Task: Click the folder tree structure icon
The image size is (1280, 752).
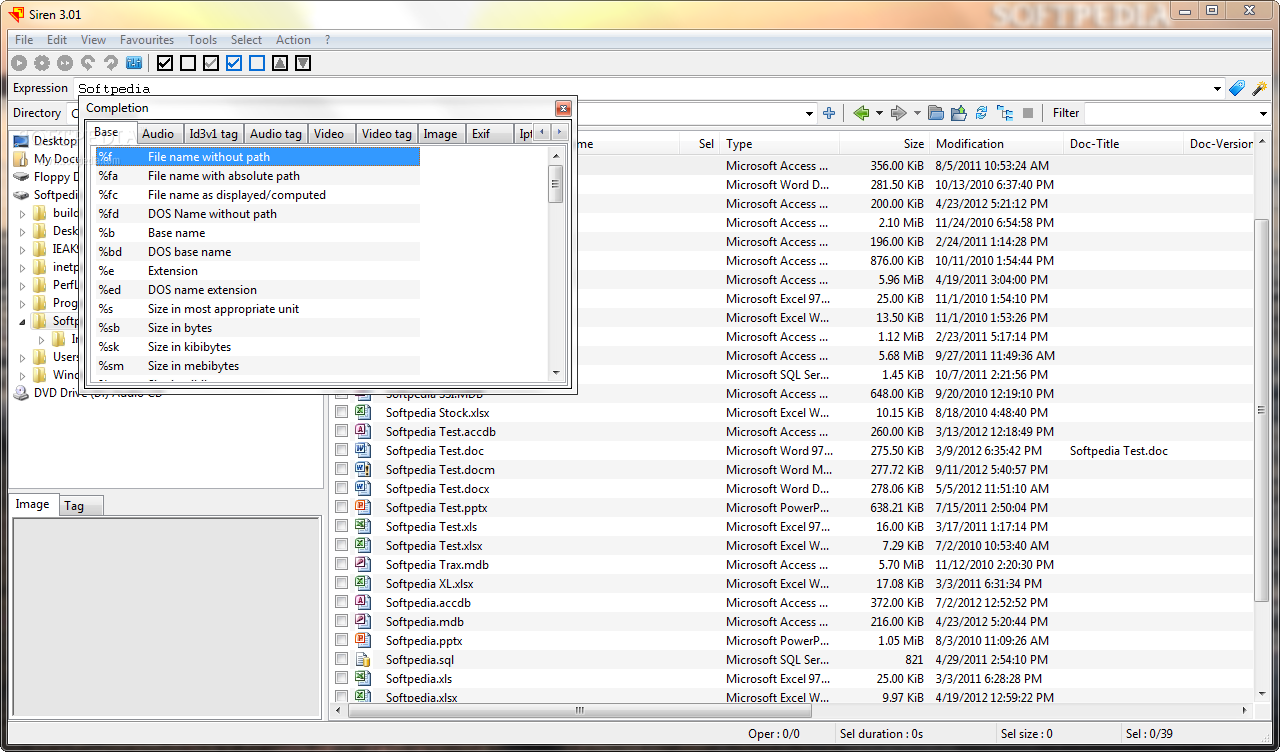Action: (1005, 113)
